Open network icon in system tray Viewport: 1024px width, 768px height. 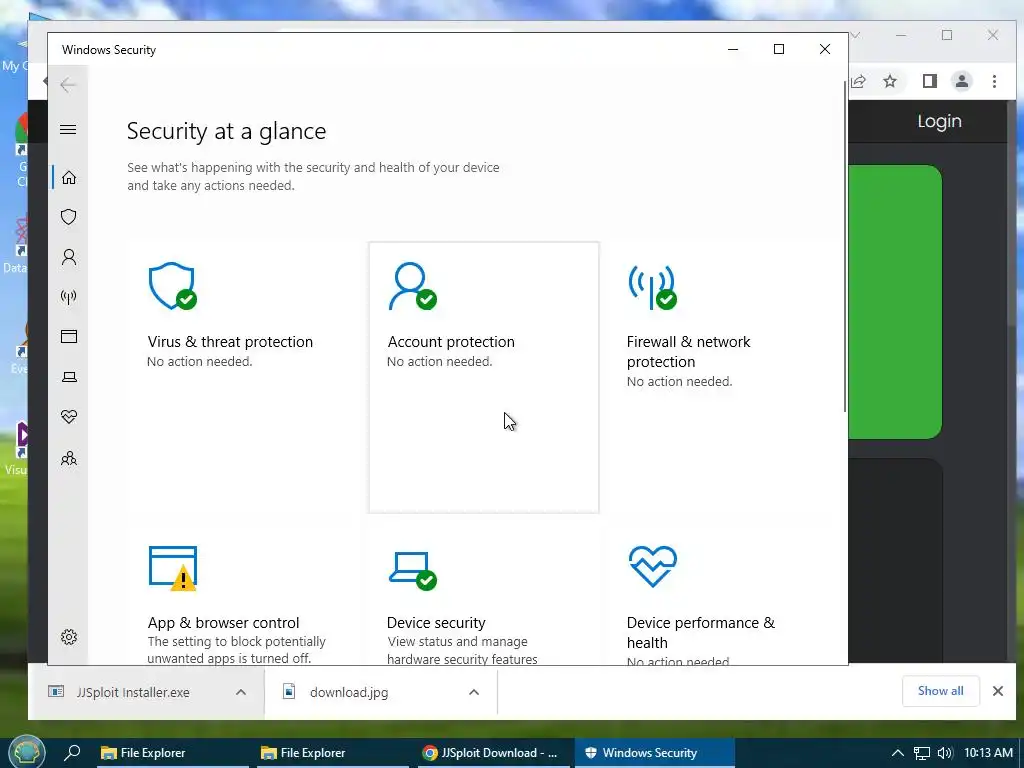[x=921, y=753]
